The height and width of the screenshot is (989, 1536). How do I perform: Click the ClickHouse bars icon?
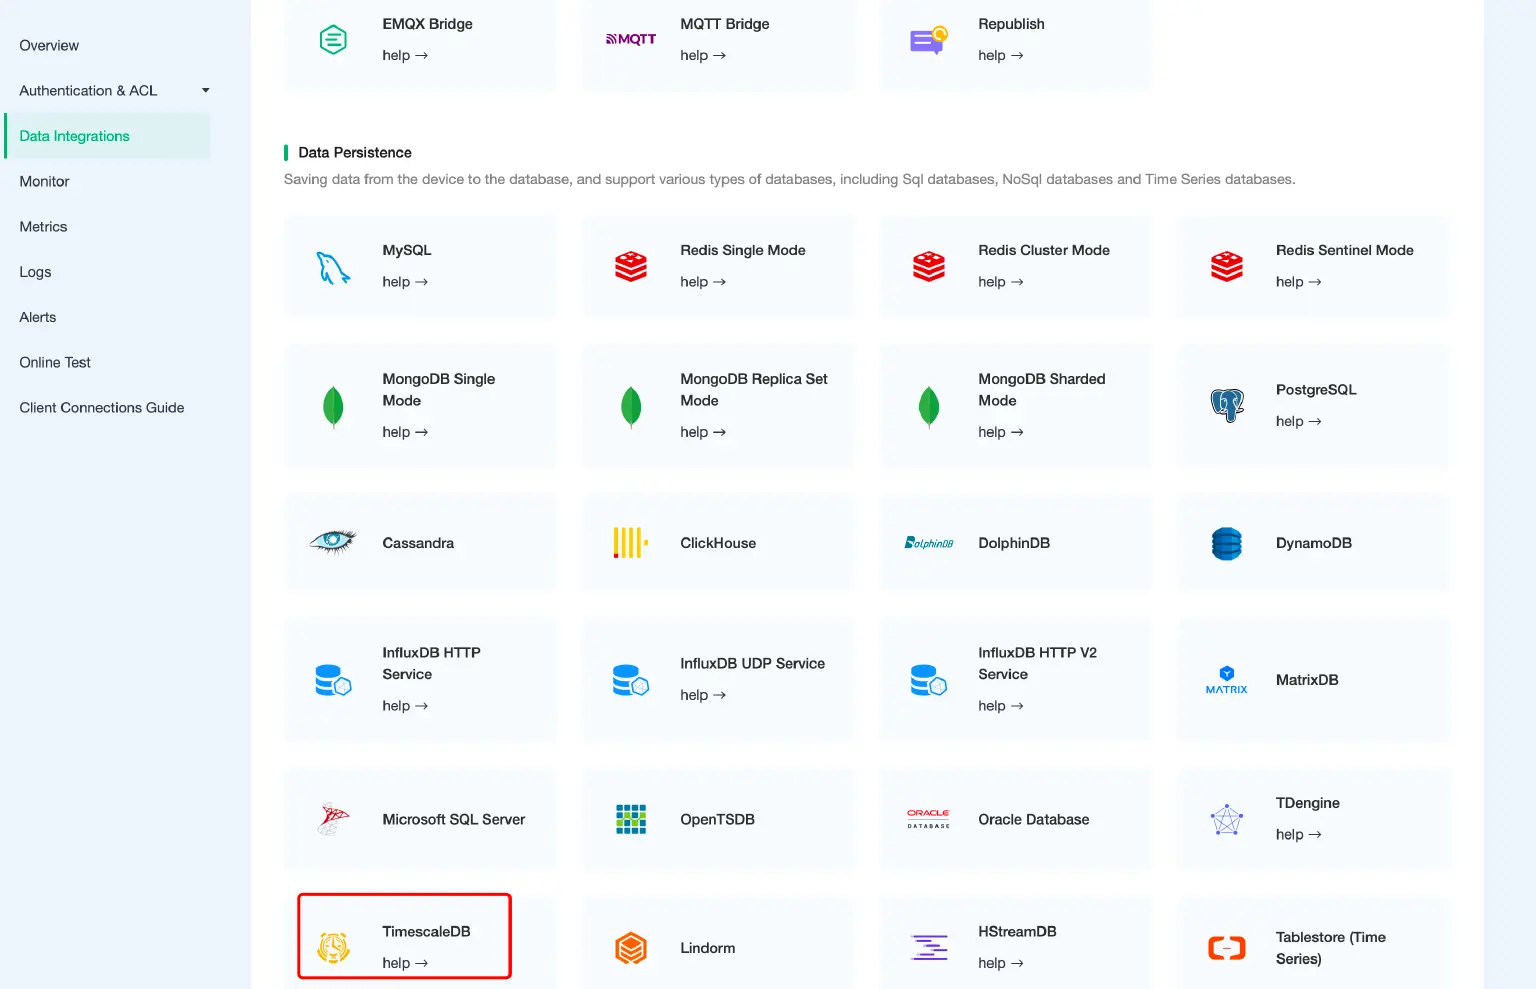(x=630, y=543)
